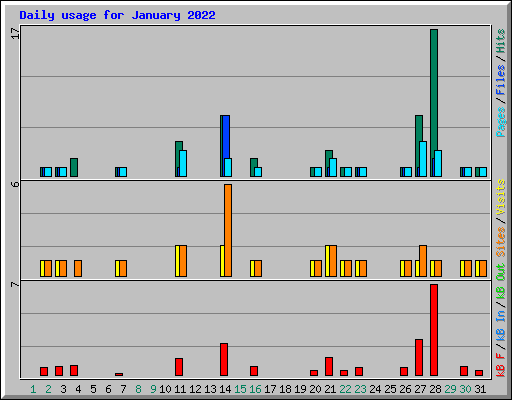Click the tallest red kB bar on day 28
The image size is (512, 400).
[434, 330]
